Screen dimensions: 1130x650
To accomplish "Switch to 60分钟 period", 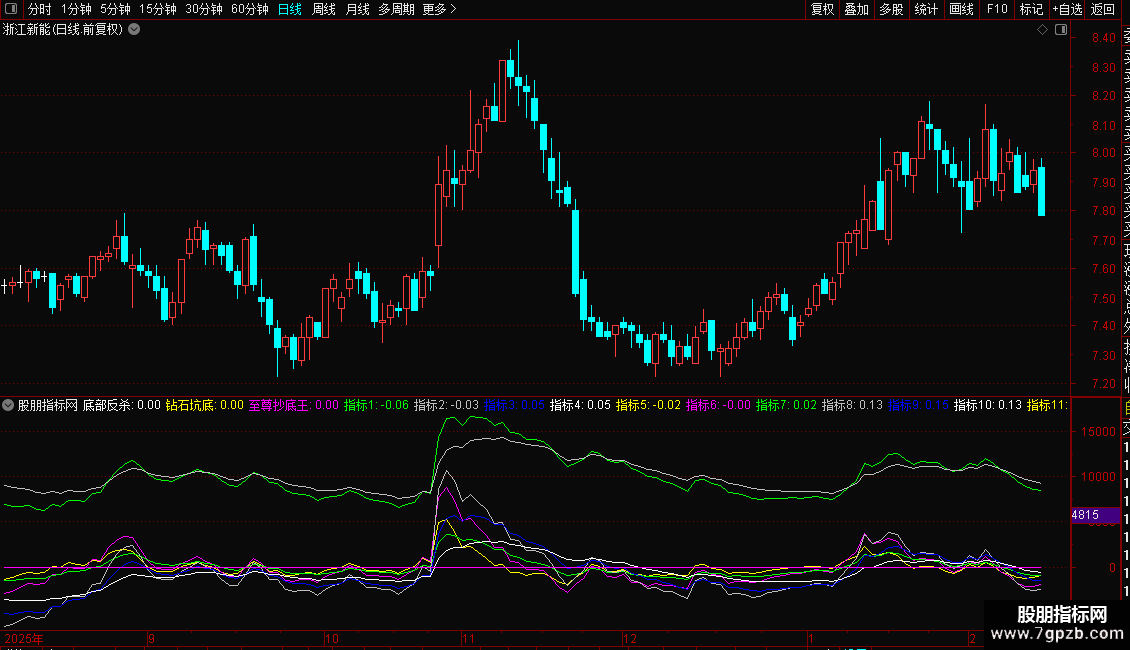I will [250, 9].
